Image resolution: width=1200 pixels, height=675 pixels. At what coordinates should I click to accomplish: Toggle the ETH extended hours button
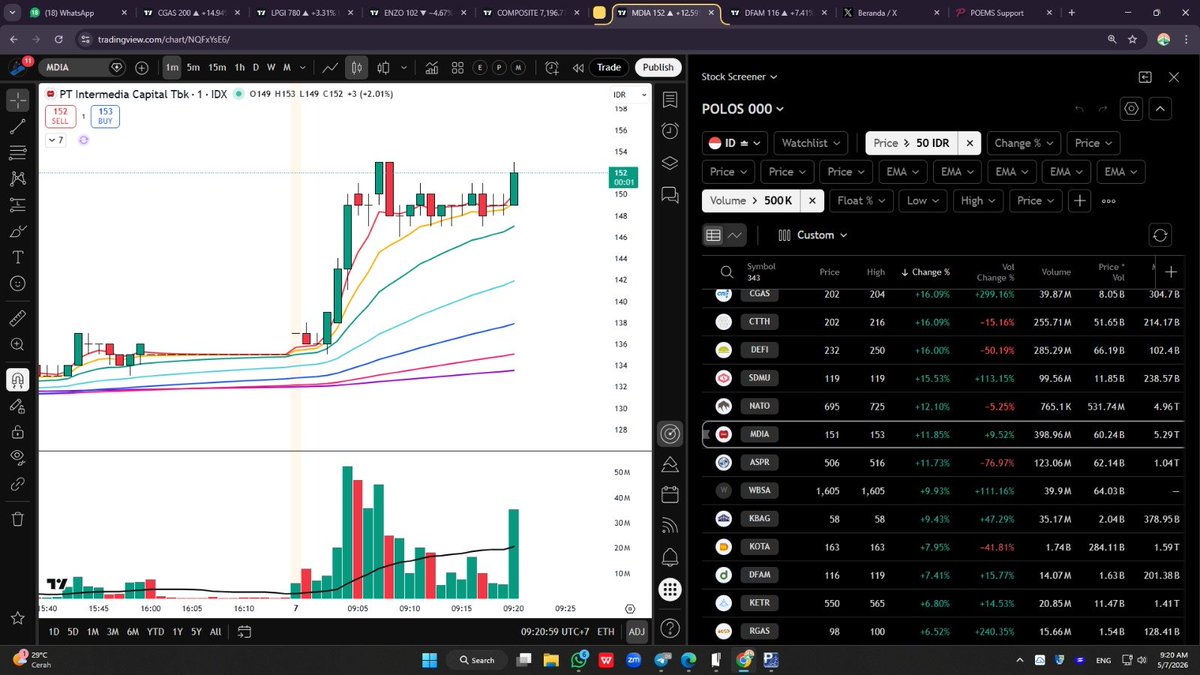(x=606, y=632)
